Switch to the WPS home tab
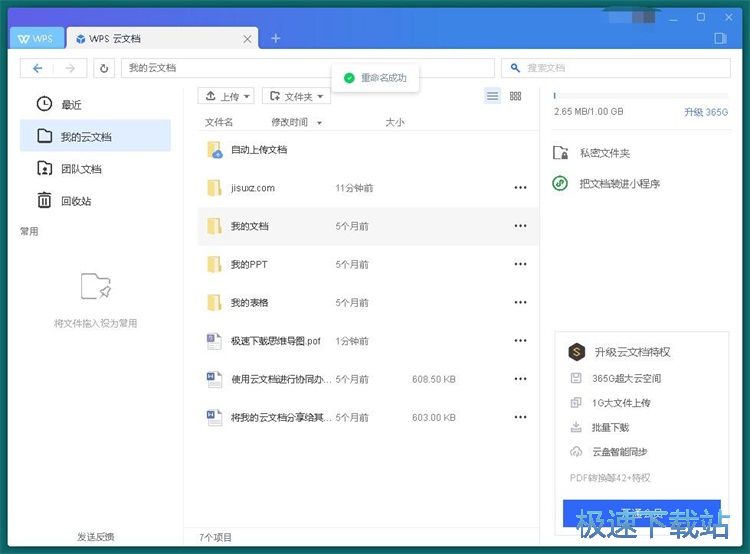 click(x=36, y=39)
